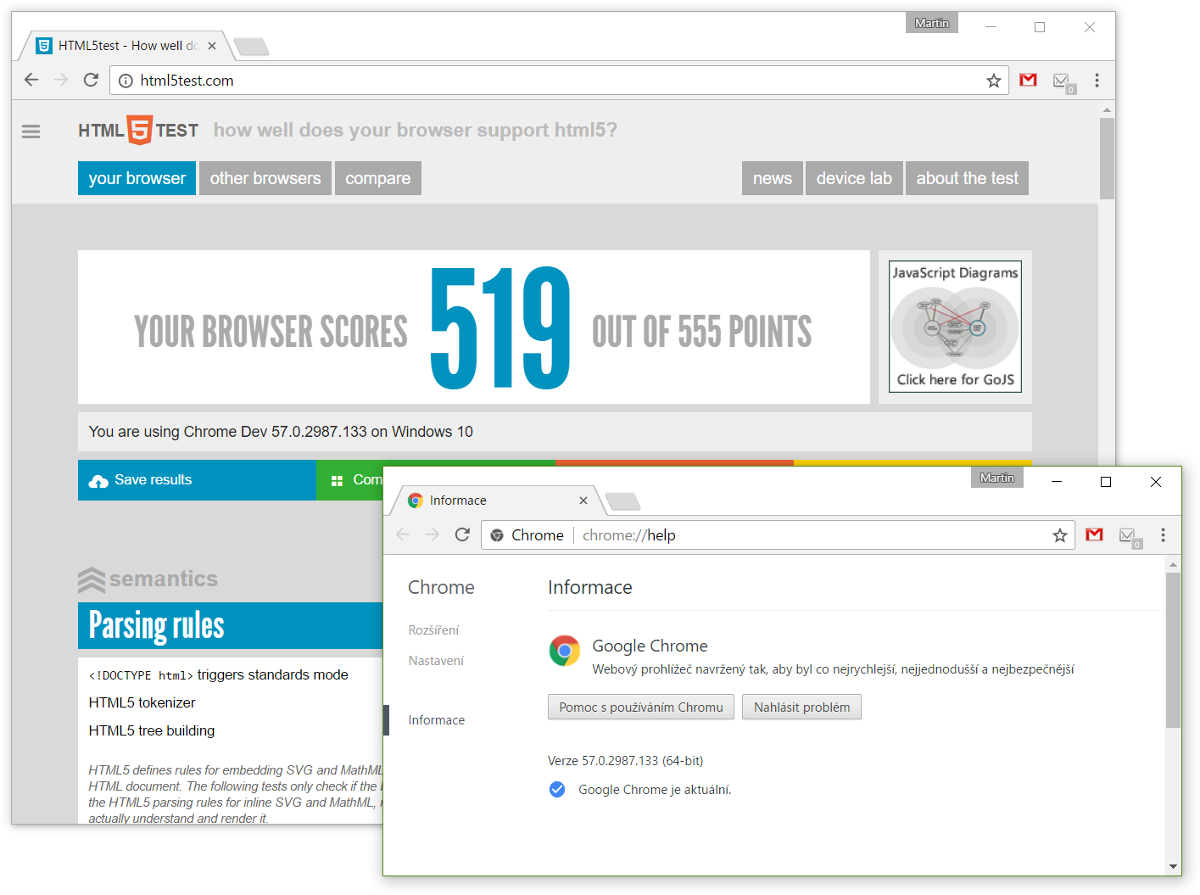Image resolution: width=1200 pixels, height=895 pixels.
Task: Click the JavaScript Diagrams GoJS ad
Action: coord(955,327)
